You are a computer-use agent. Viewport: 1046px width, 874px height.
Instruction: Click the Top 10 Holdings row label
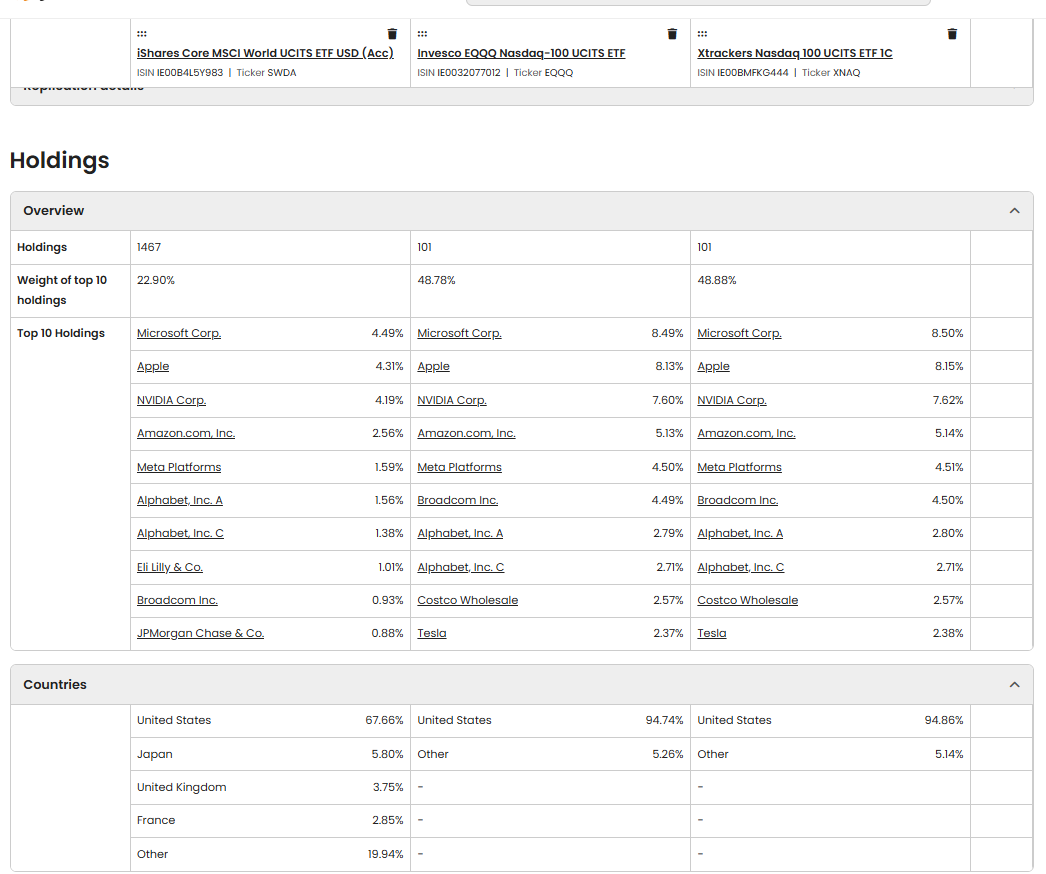click(61, 334)
